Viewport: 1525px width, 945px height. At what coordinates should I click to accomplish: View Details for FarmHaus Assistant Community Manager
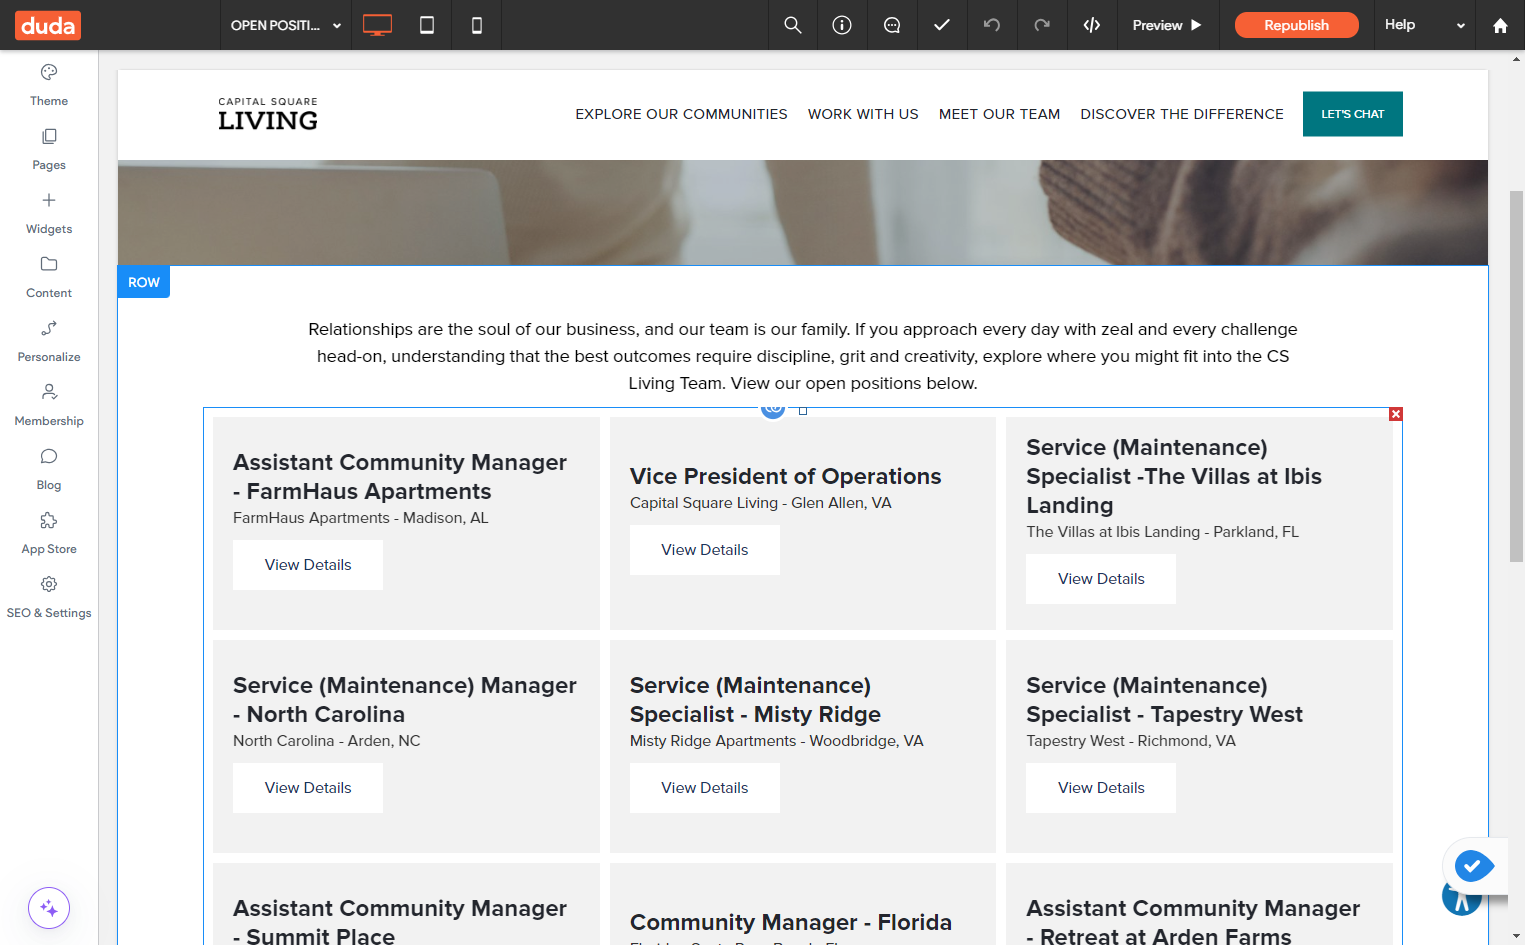308,565
